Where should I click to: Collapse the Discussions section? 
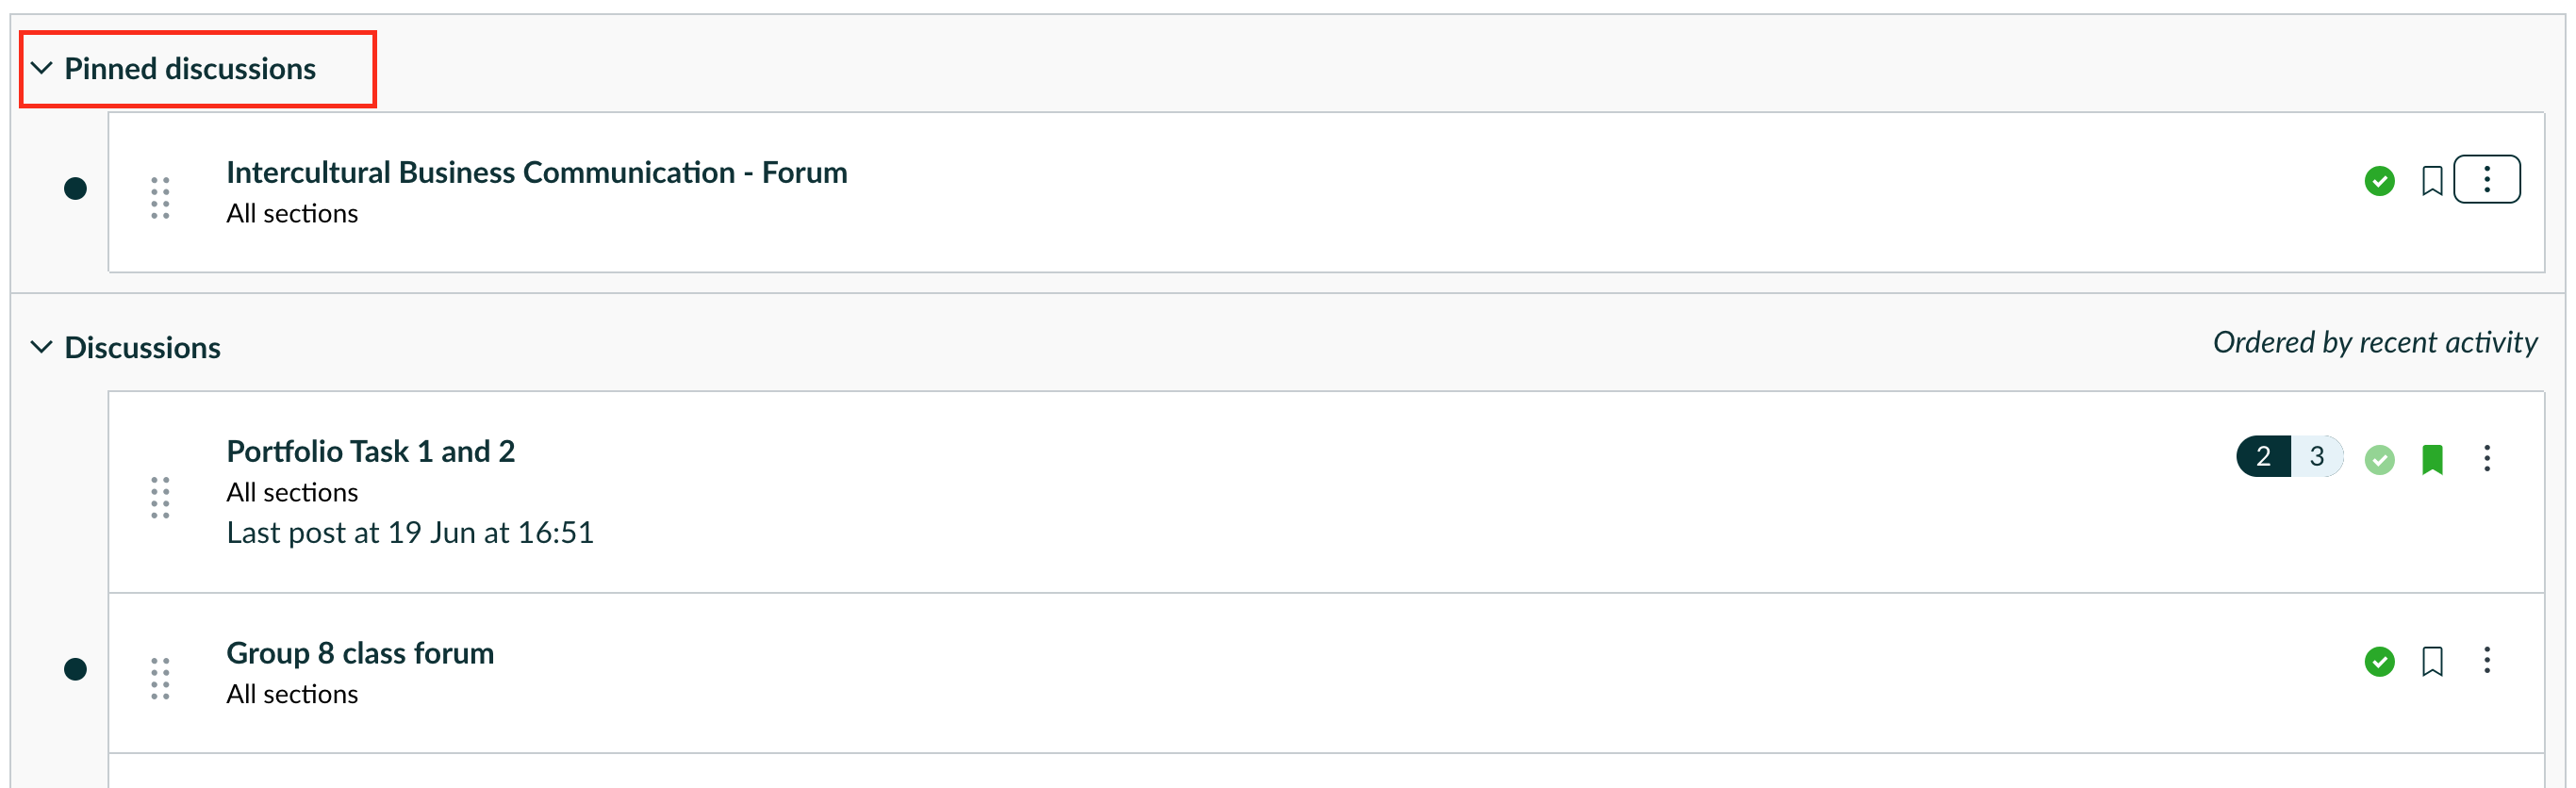point(42,347)
